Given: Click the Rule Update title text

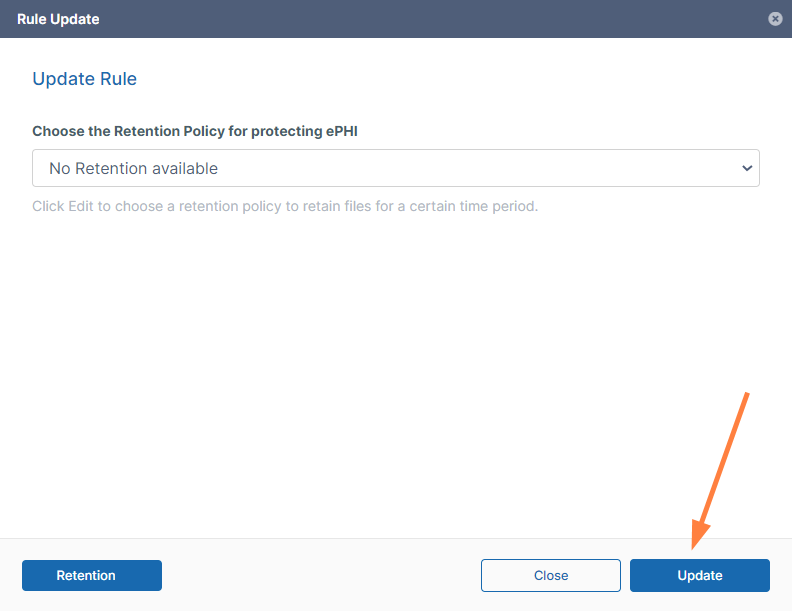Looking at the screenshot, I should click(x=58, y=19).
